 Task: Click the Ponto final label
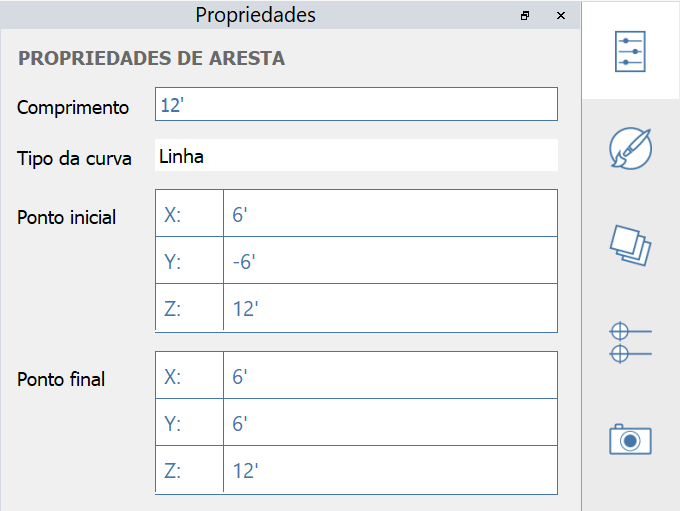61,379
